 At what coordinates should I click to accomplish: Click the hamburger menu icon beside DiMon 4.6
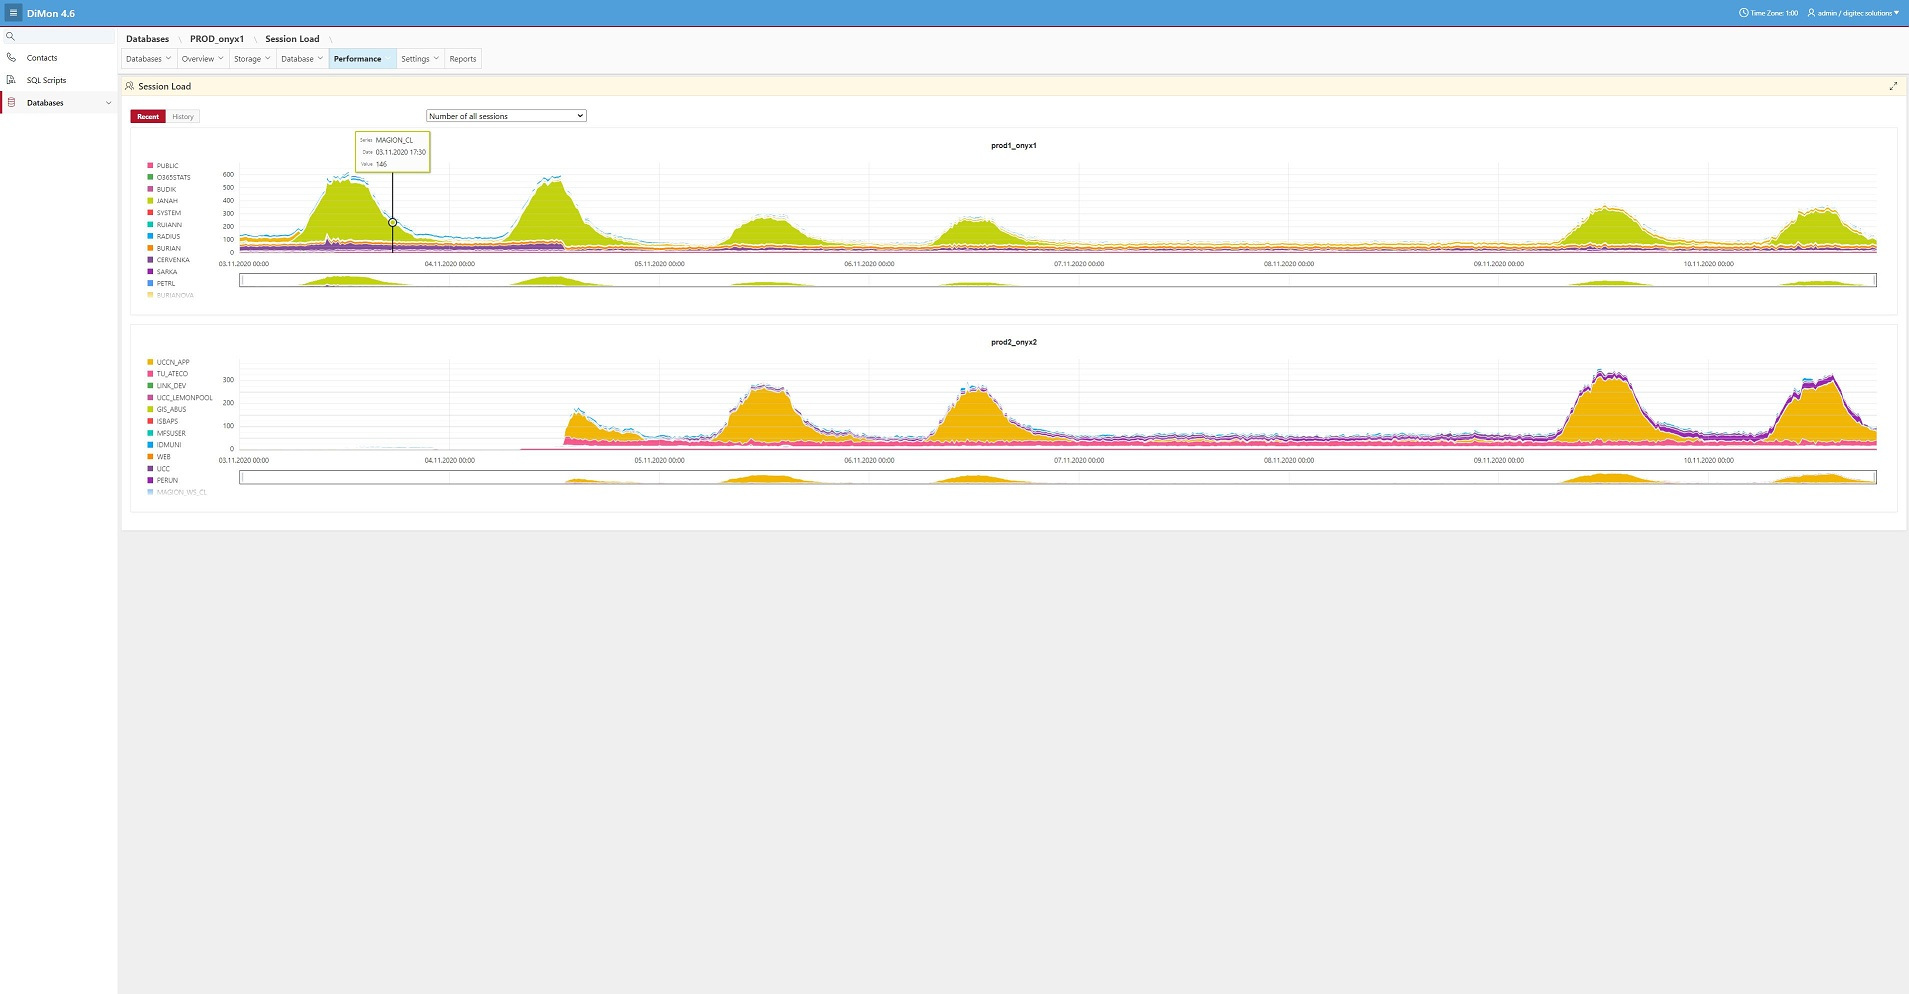(x=13, y=13)
